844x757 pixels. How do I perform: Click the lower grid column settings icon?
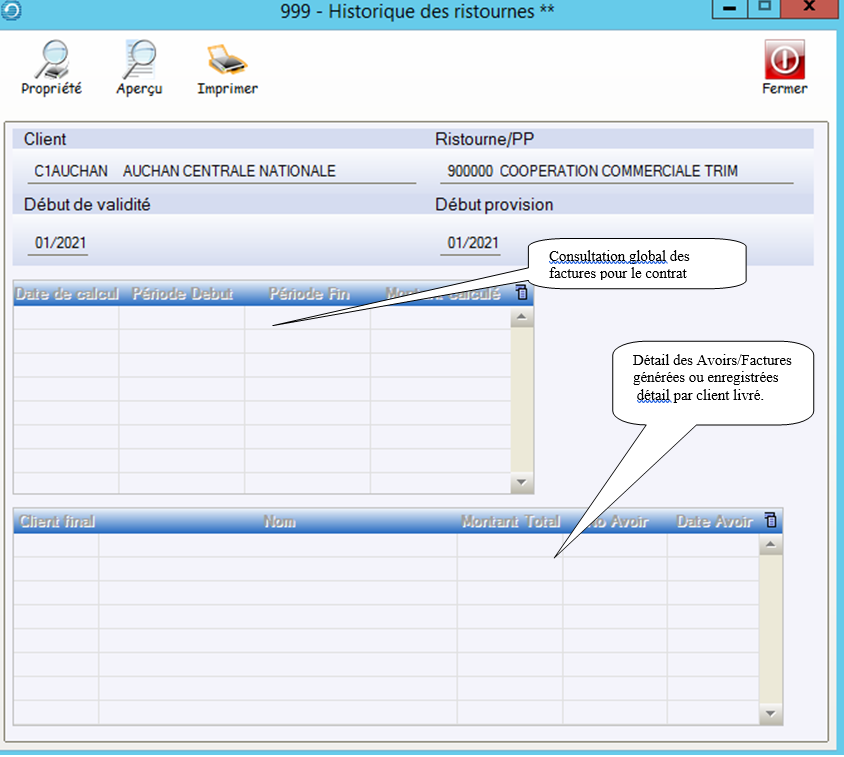pos(770,520)
